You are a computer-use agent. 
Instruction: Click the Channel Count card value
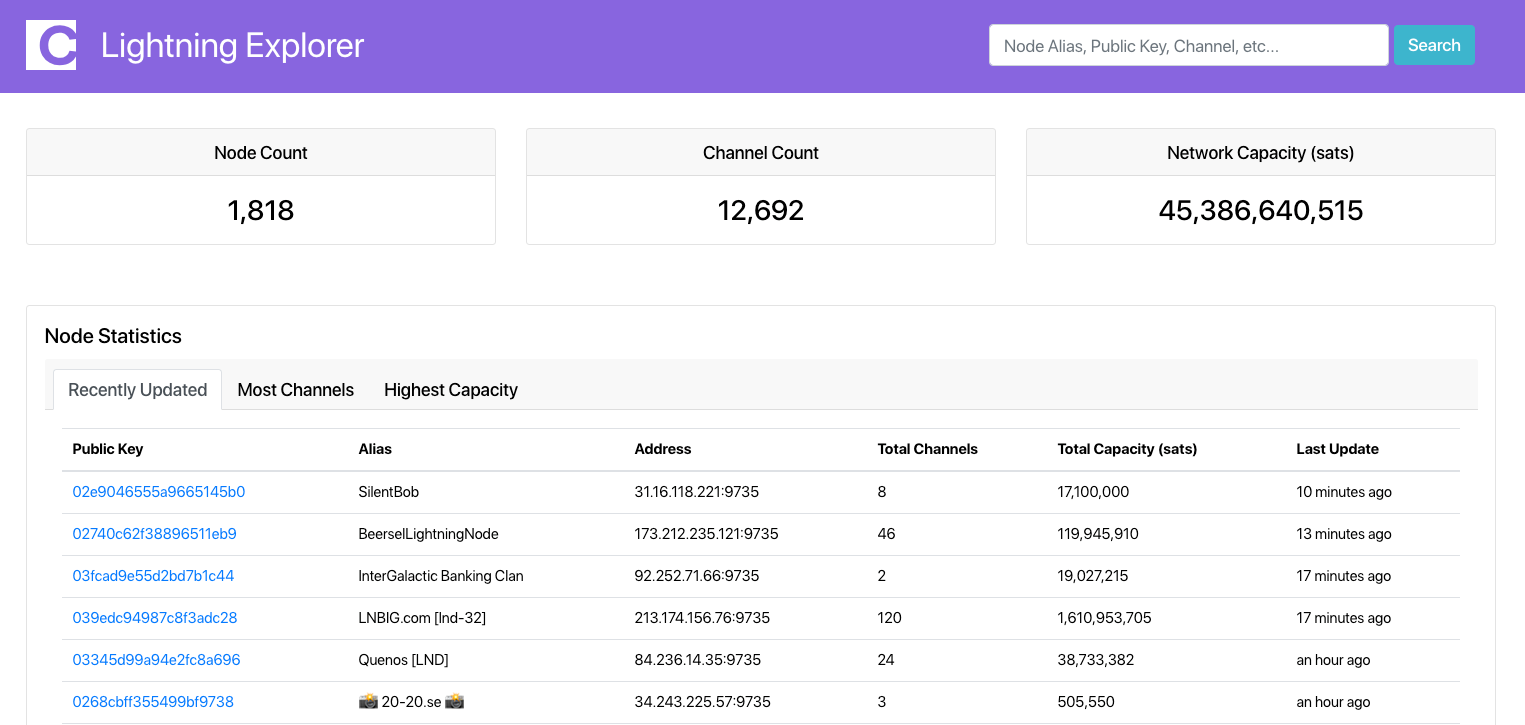760,210
